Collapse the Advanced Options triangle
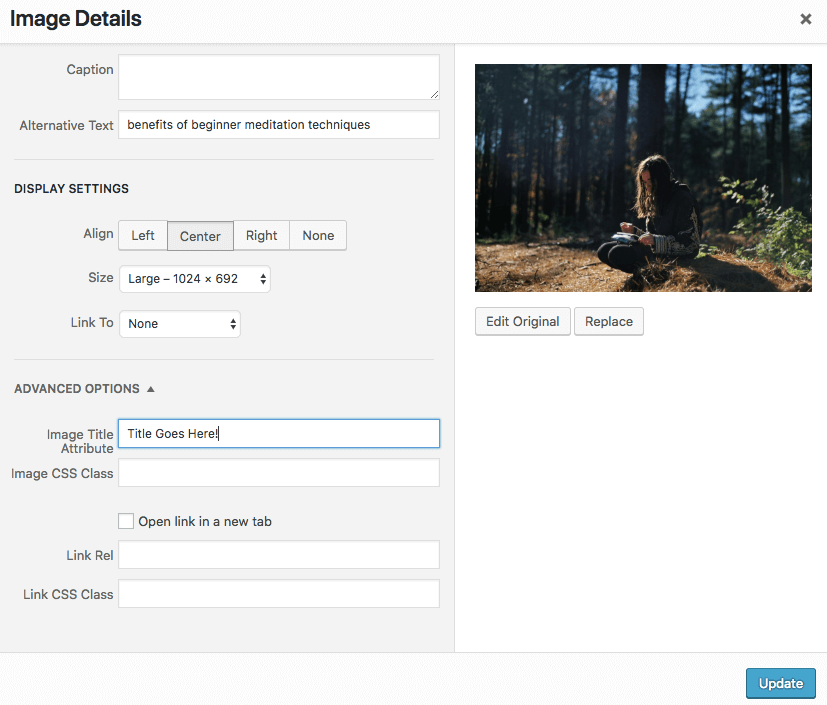The image size is (827, 705). [151, 389]
